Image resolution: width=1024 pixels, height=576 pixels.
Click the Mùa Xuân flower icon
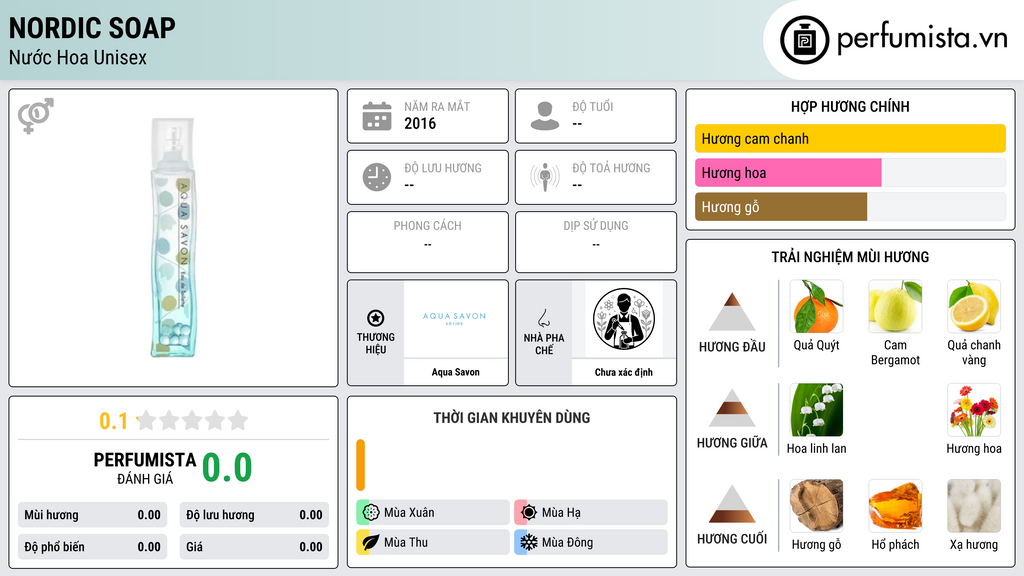pyautogui.click(x=371, y=512)
